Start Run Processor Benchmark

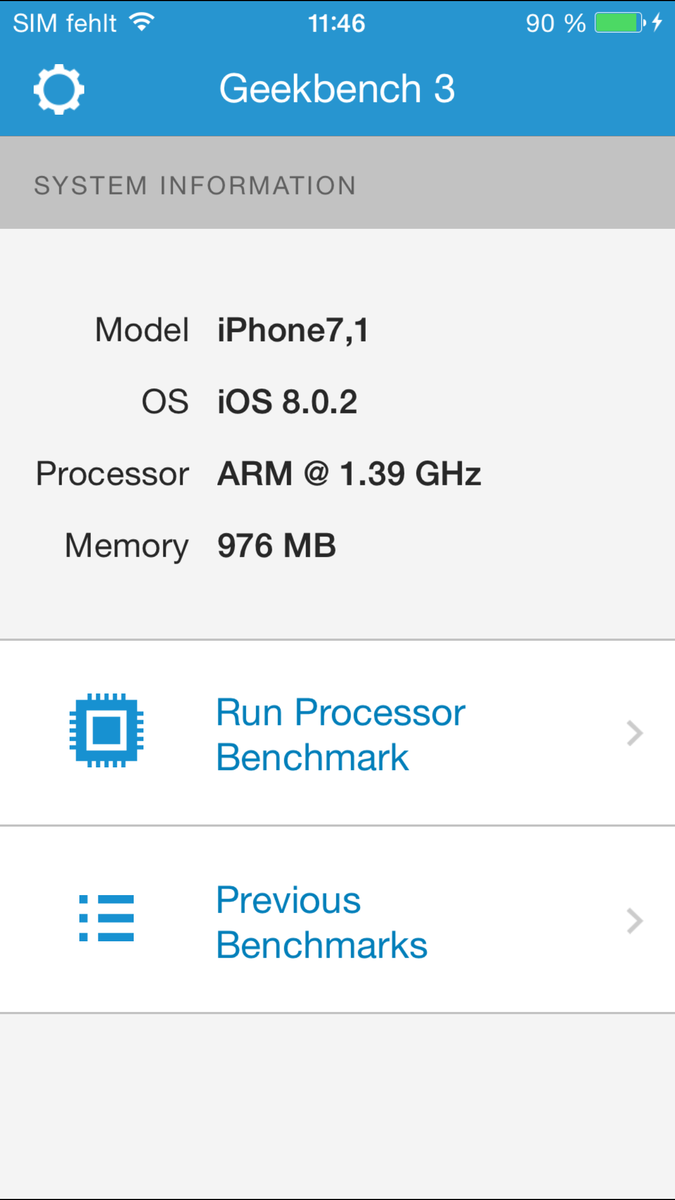[x=341, y=734]
